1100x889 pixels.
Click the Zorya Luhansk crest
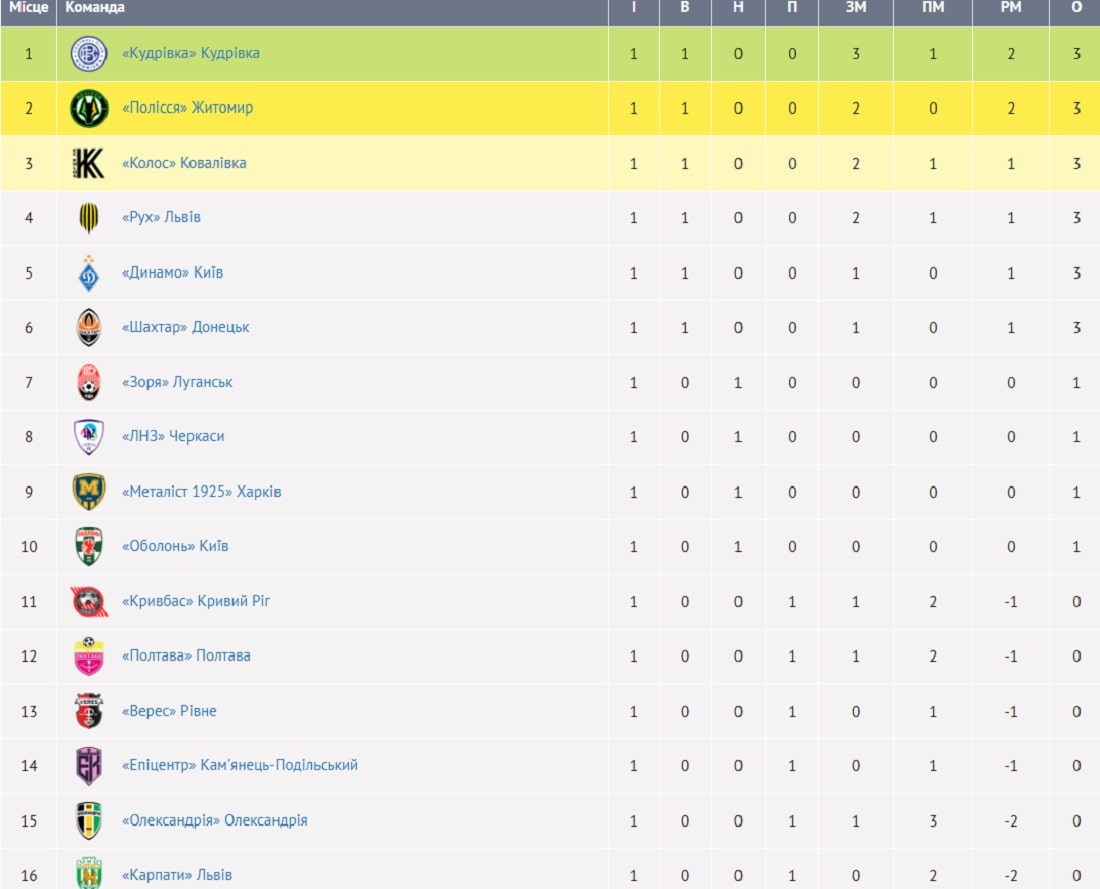coord(89,382)
